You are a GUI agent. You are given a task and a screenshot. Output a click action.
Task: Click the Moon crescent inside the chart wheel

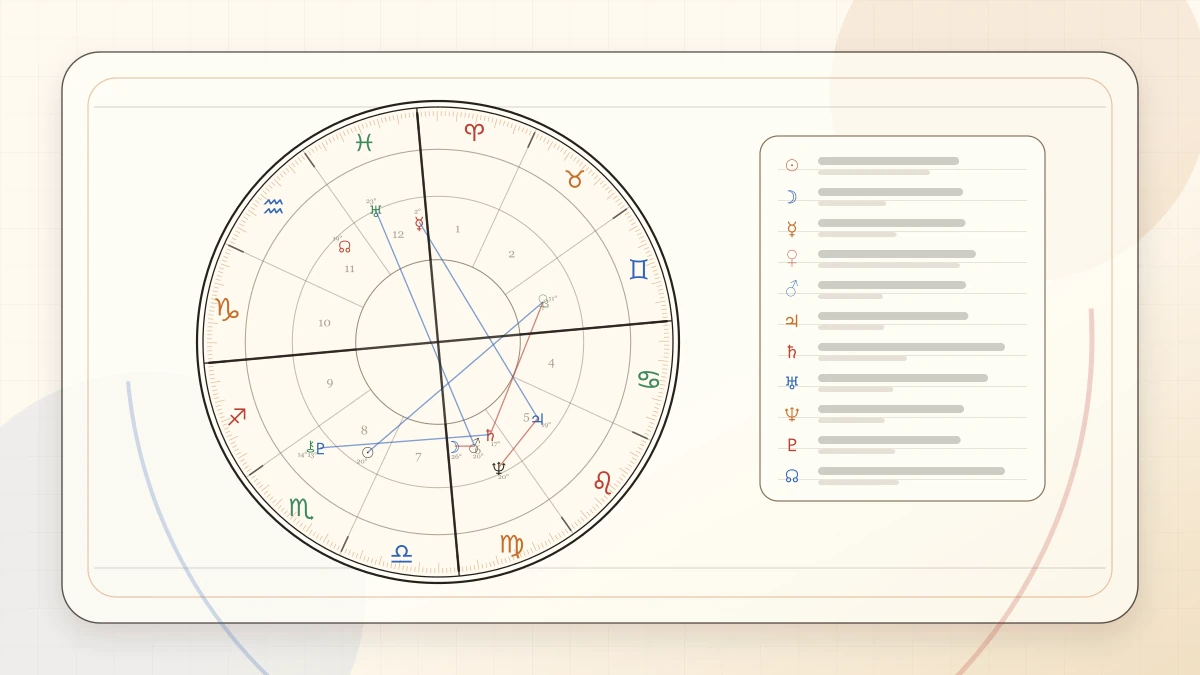(x=454, y=447)
